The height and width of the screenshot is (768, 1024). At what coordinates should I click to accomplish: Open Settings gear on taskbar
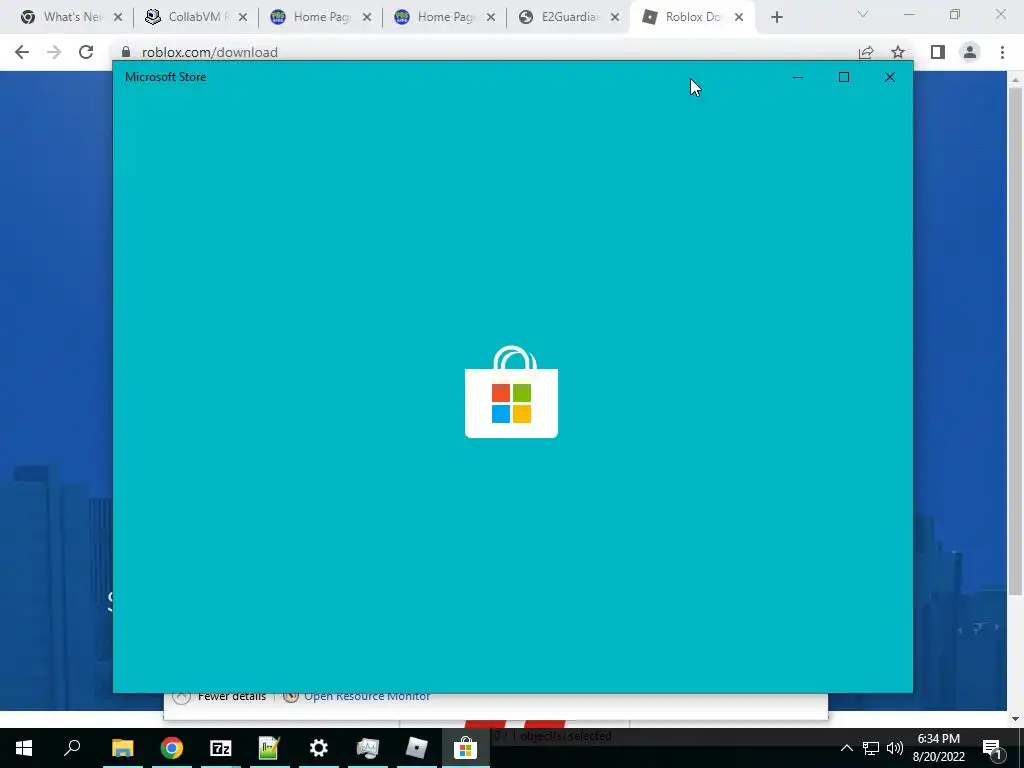(x=319, y=748)
